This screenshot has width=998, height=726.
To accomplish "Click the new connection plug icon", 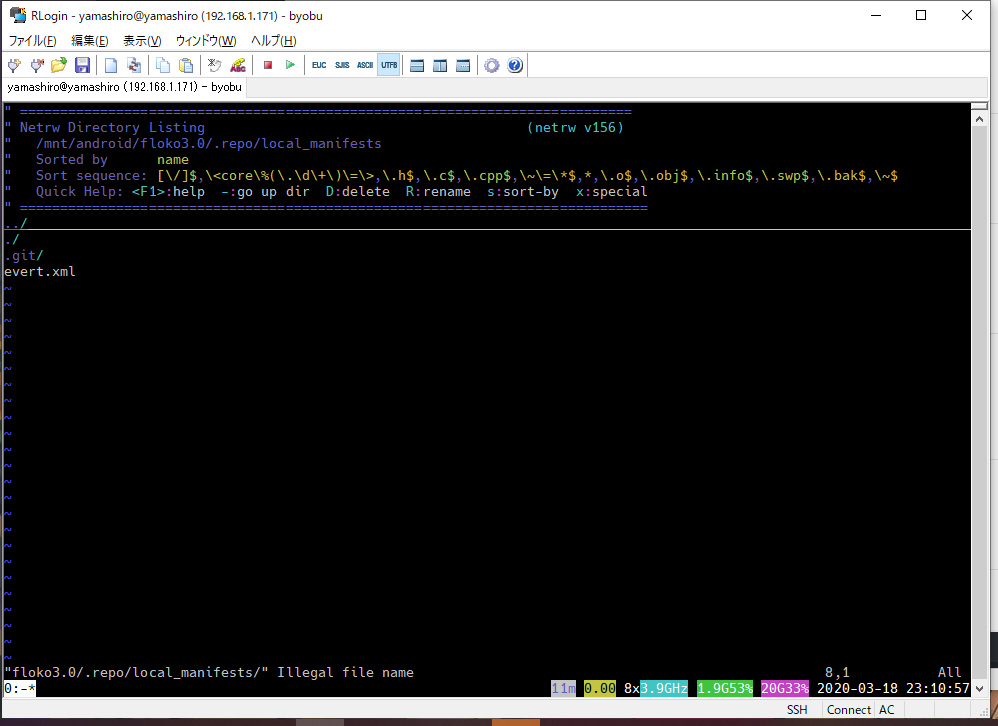I will (x=14, y=65).
